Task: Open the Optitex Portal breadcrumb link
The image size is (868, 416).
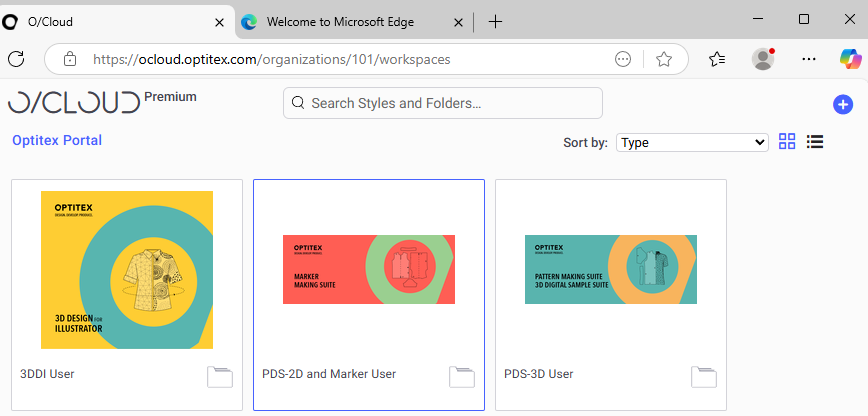Action: tap(57, 140)
